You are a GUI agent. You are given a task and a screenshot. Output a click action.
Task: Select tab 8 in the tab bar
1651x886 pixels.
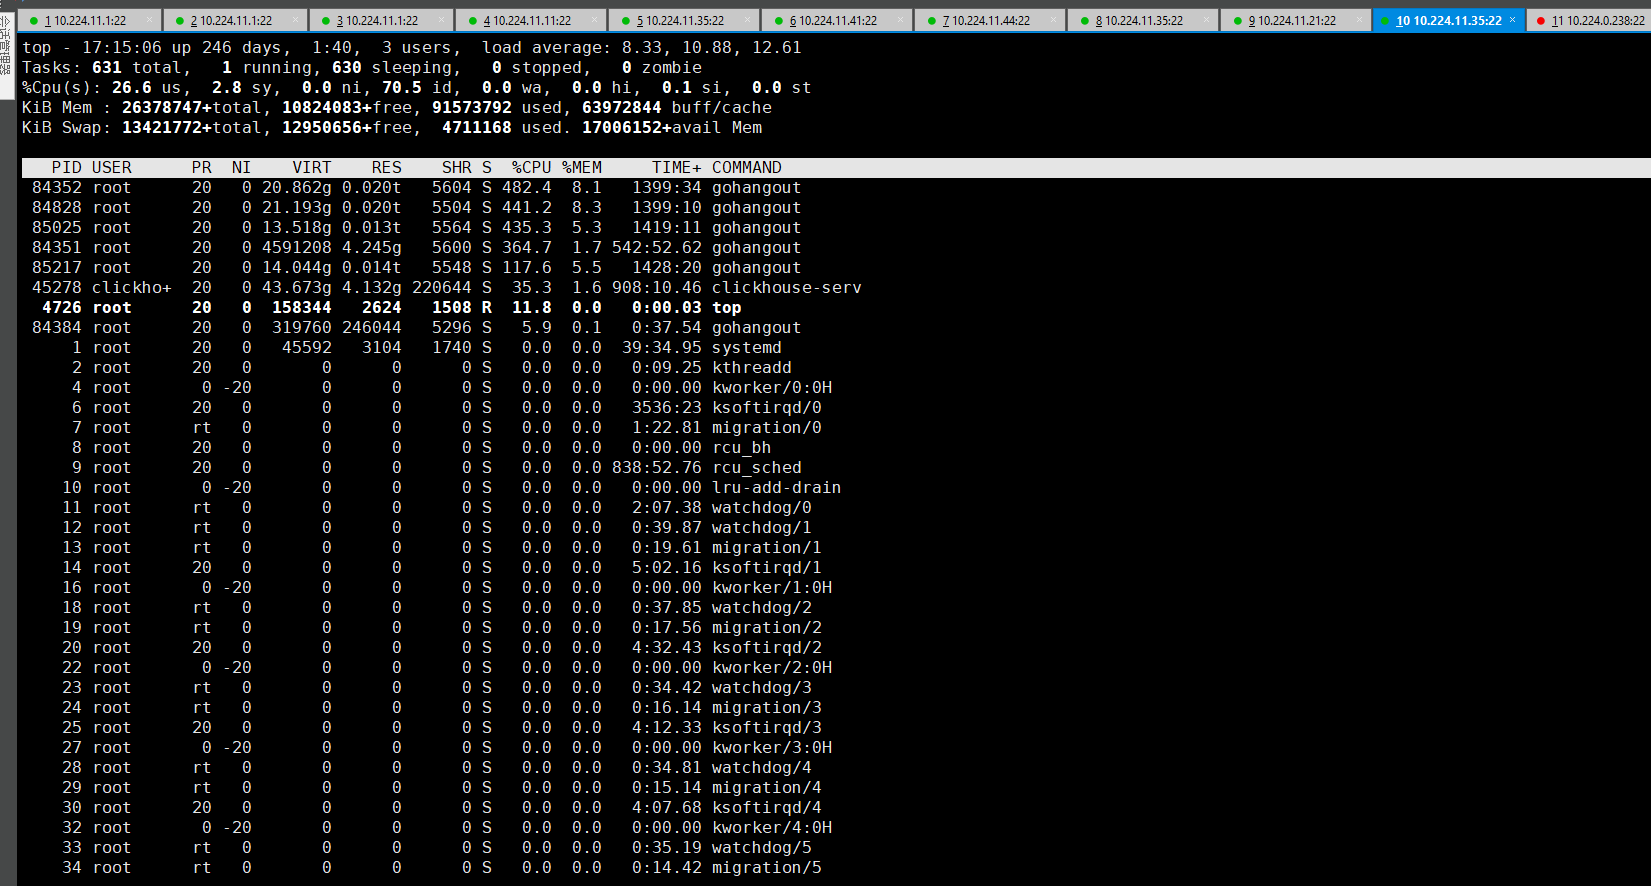point(1139,21)
